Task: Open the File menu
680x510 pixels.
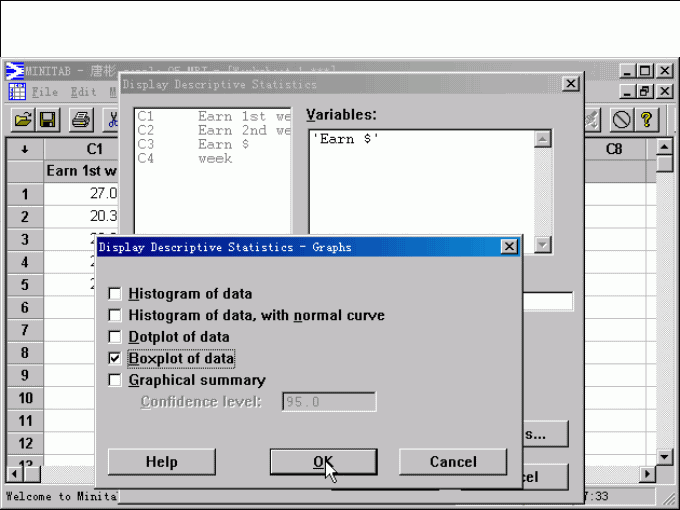Action: [45, 92]
